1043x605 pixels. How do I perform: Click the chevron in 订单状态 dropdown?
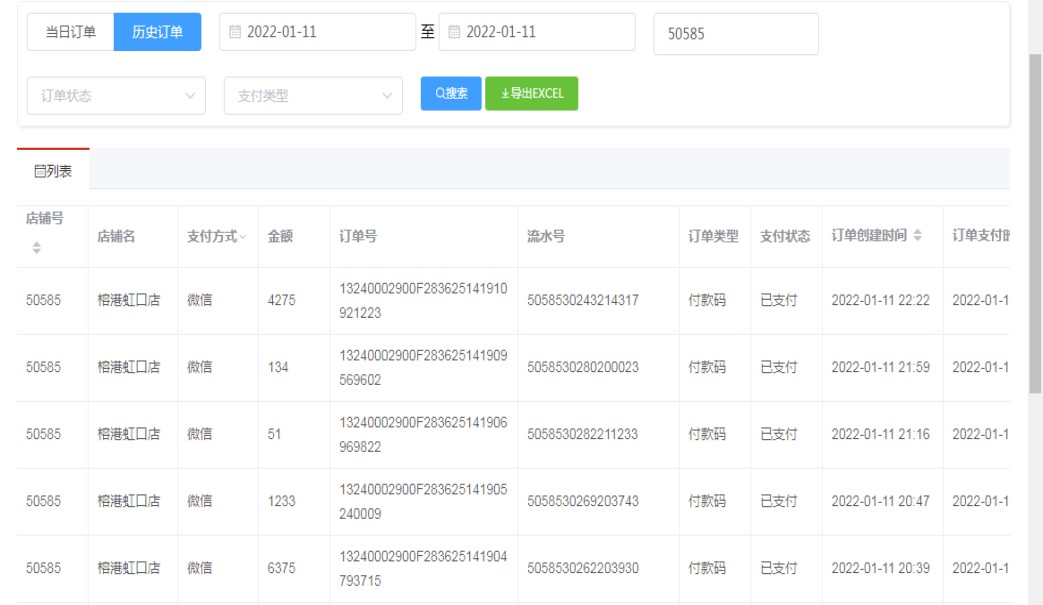pyautogui.click(x=190, y=97)
